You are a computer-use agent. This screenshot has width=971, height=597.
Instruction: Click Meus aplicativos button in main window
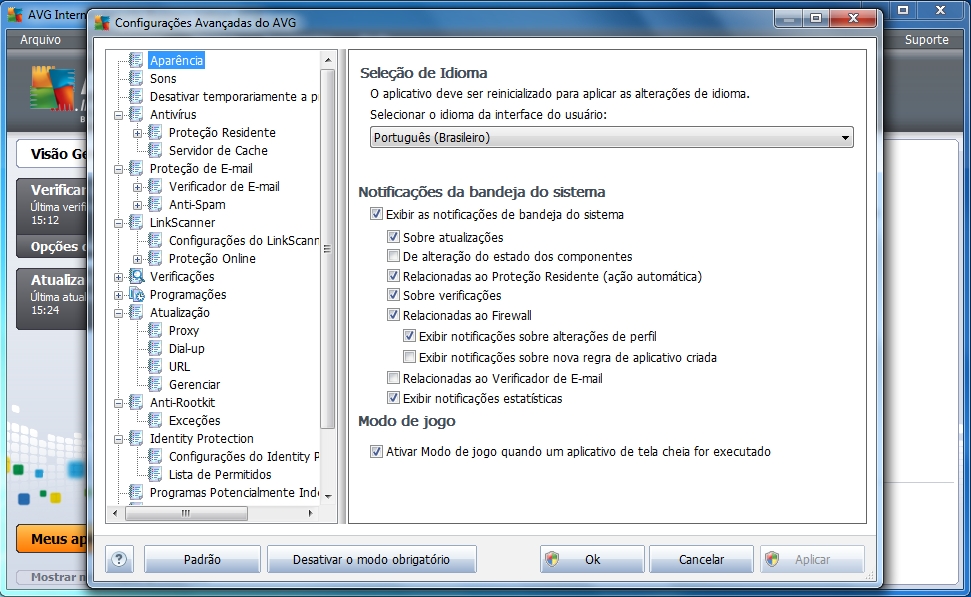[53, 539]
